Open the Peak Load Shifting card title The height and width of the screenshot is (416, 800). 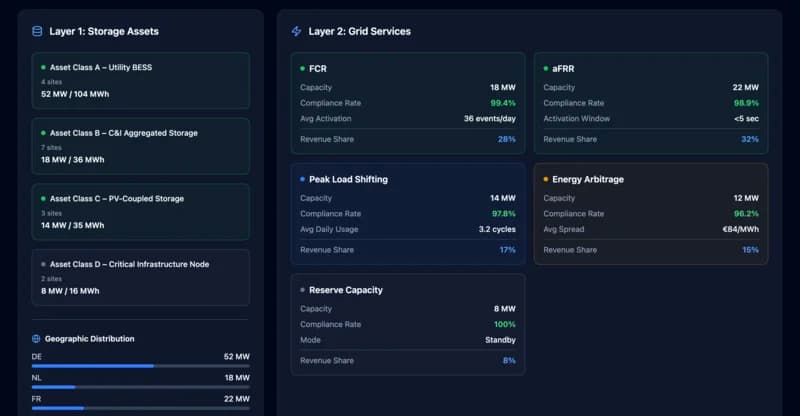[x=348, y=179]
